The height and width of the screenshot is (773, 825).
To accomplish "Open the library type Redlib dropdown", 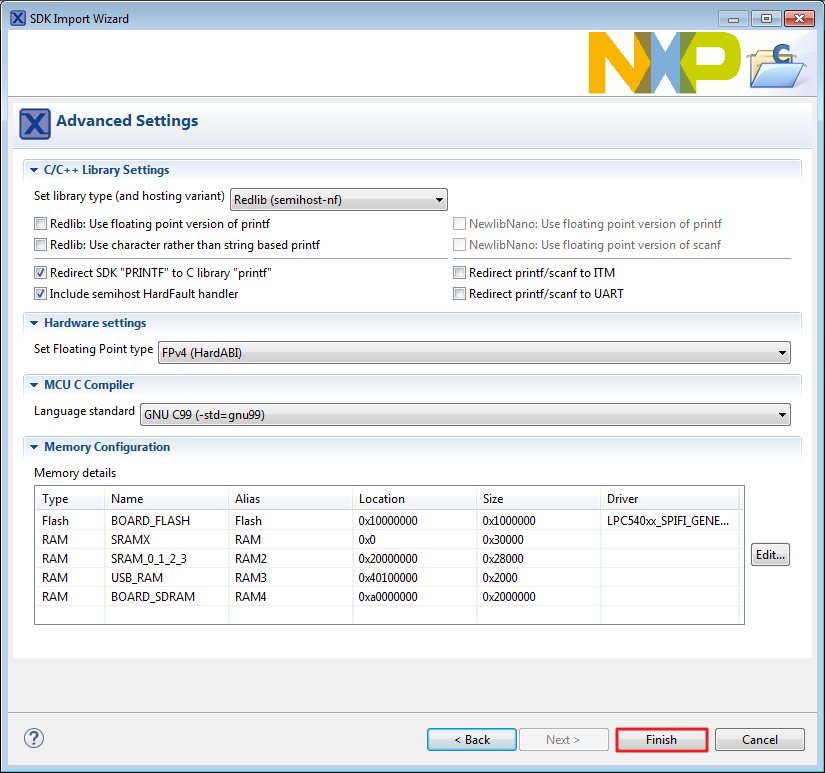I will pos(339,200).
